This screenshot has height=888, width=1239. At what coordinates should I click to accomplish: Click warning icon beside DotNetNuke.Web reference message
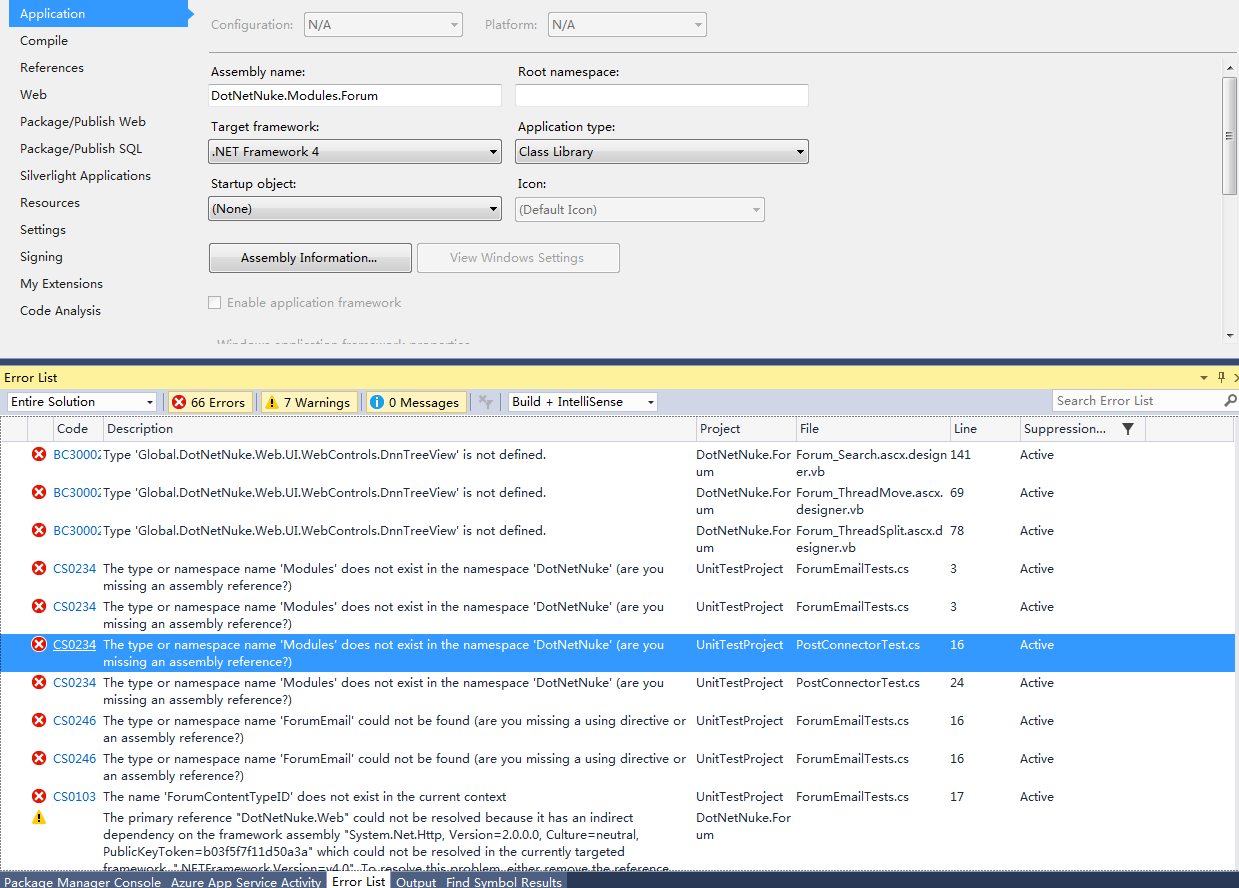tap(39, 818)
